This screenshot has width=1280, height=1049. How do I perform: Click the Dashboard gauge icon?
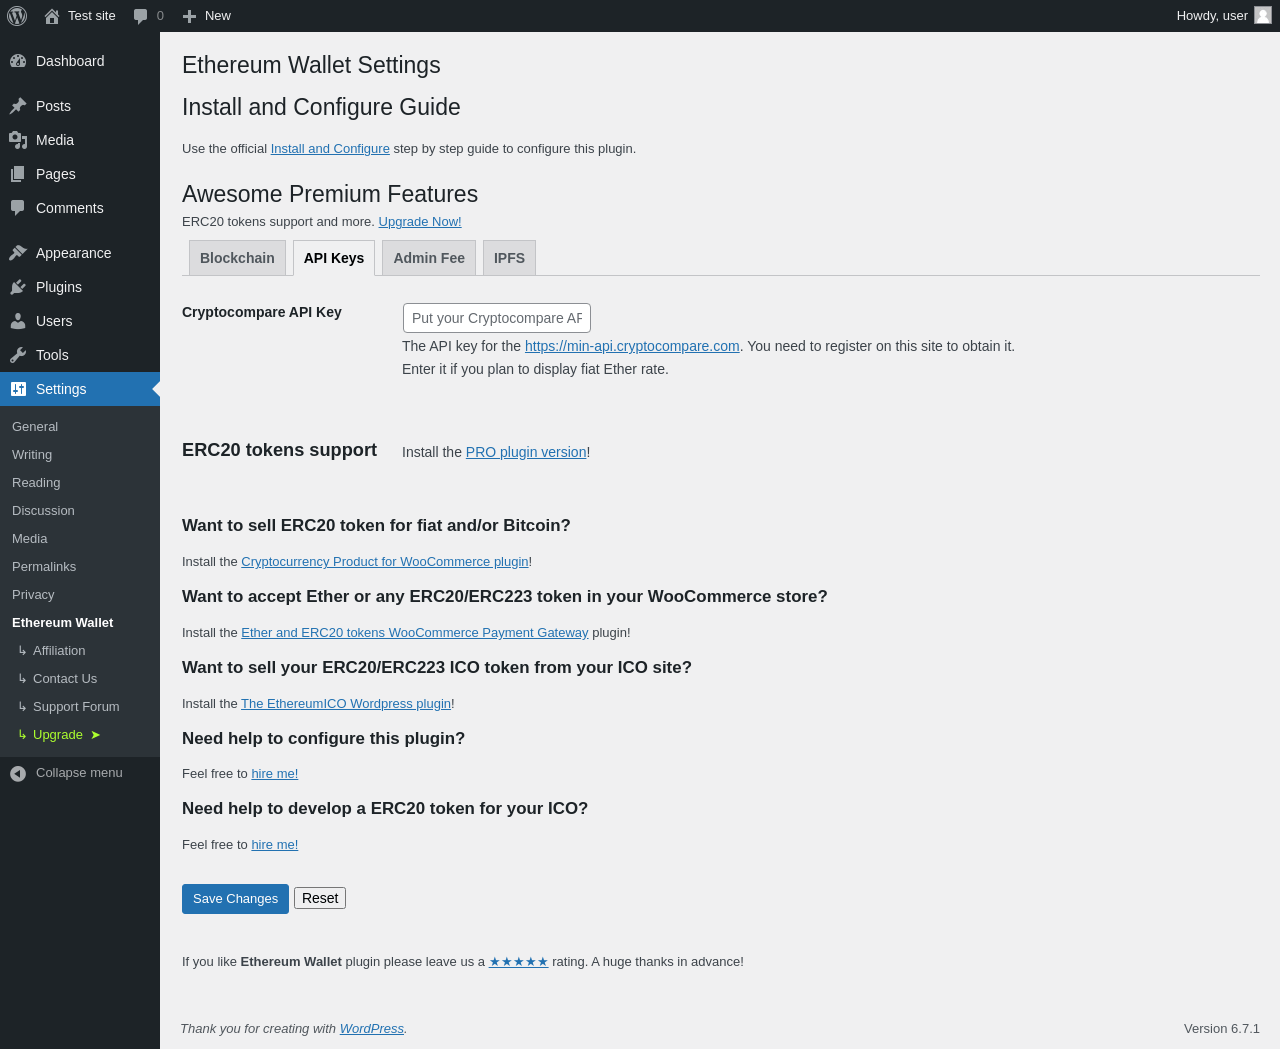pyautogui.click(x=18, y=61)
